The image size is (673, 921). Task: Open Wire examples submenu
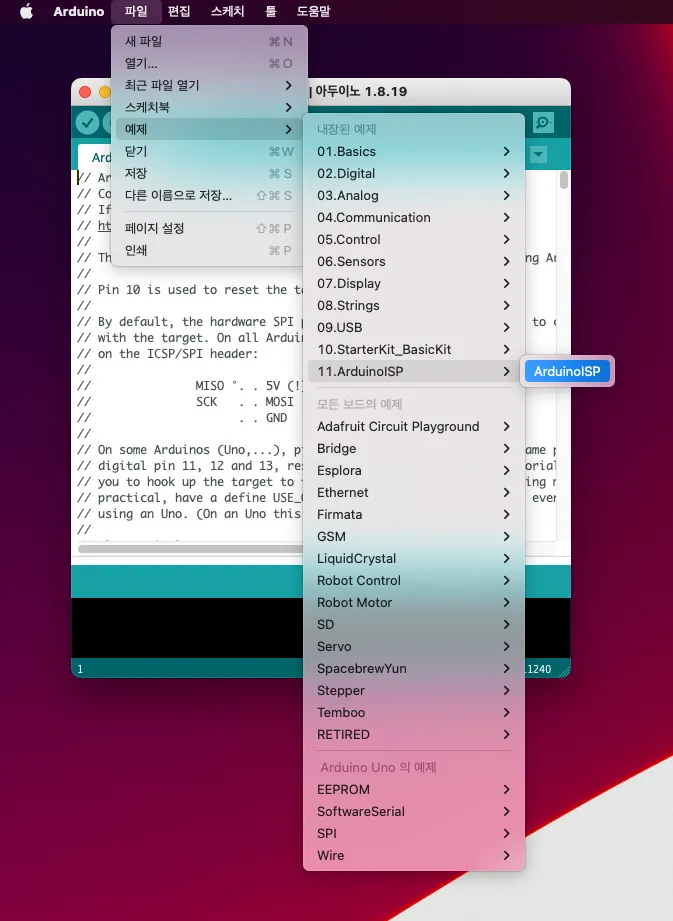point(413,856)
